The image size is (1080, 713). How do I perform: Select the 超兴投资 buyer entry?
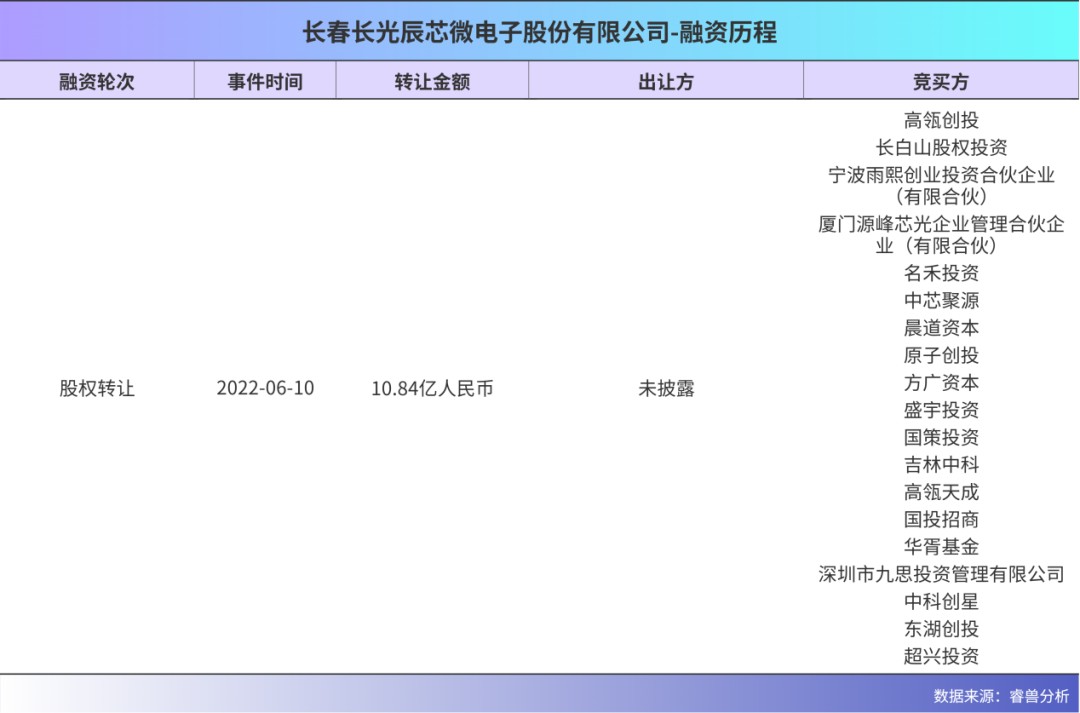click(941, 656)
